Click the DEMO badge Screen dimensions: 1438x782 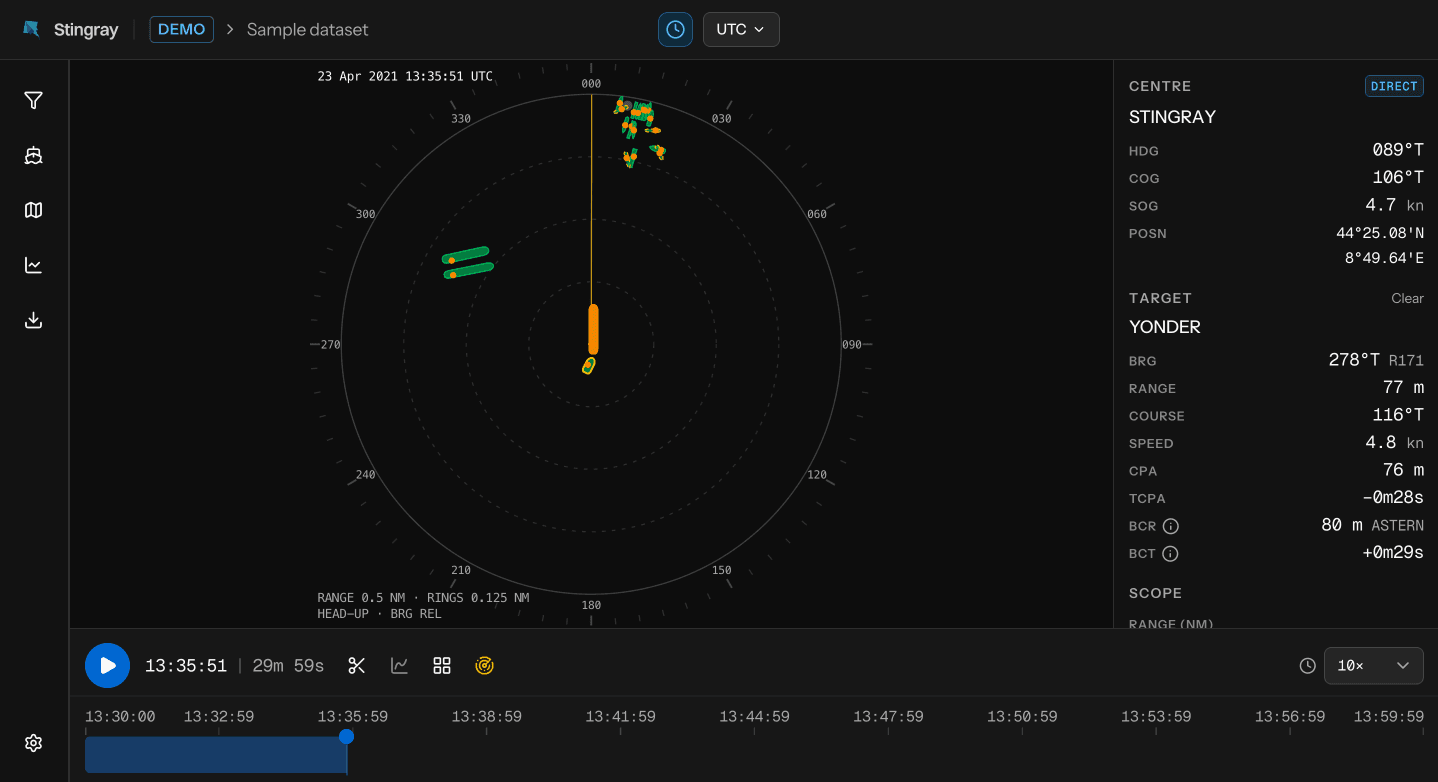(182, 29)
